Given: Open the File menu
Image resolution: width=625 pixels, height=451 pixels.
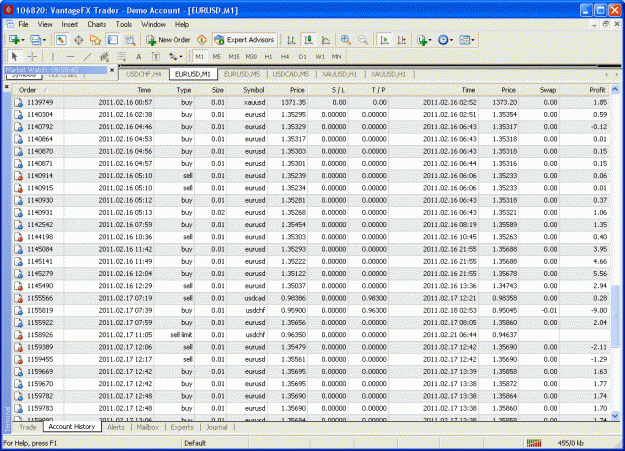Looking at the screenshot, I should coord(24,24).
